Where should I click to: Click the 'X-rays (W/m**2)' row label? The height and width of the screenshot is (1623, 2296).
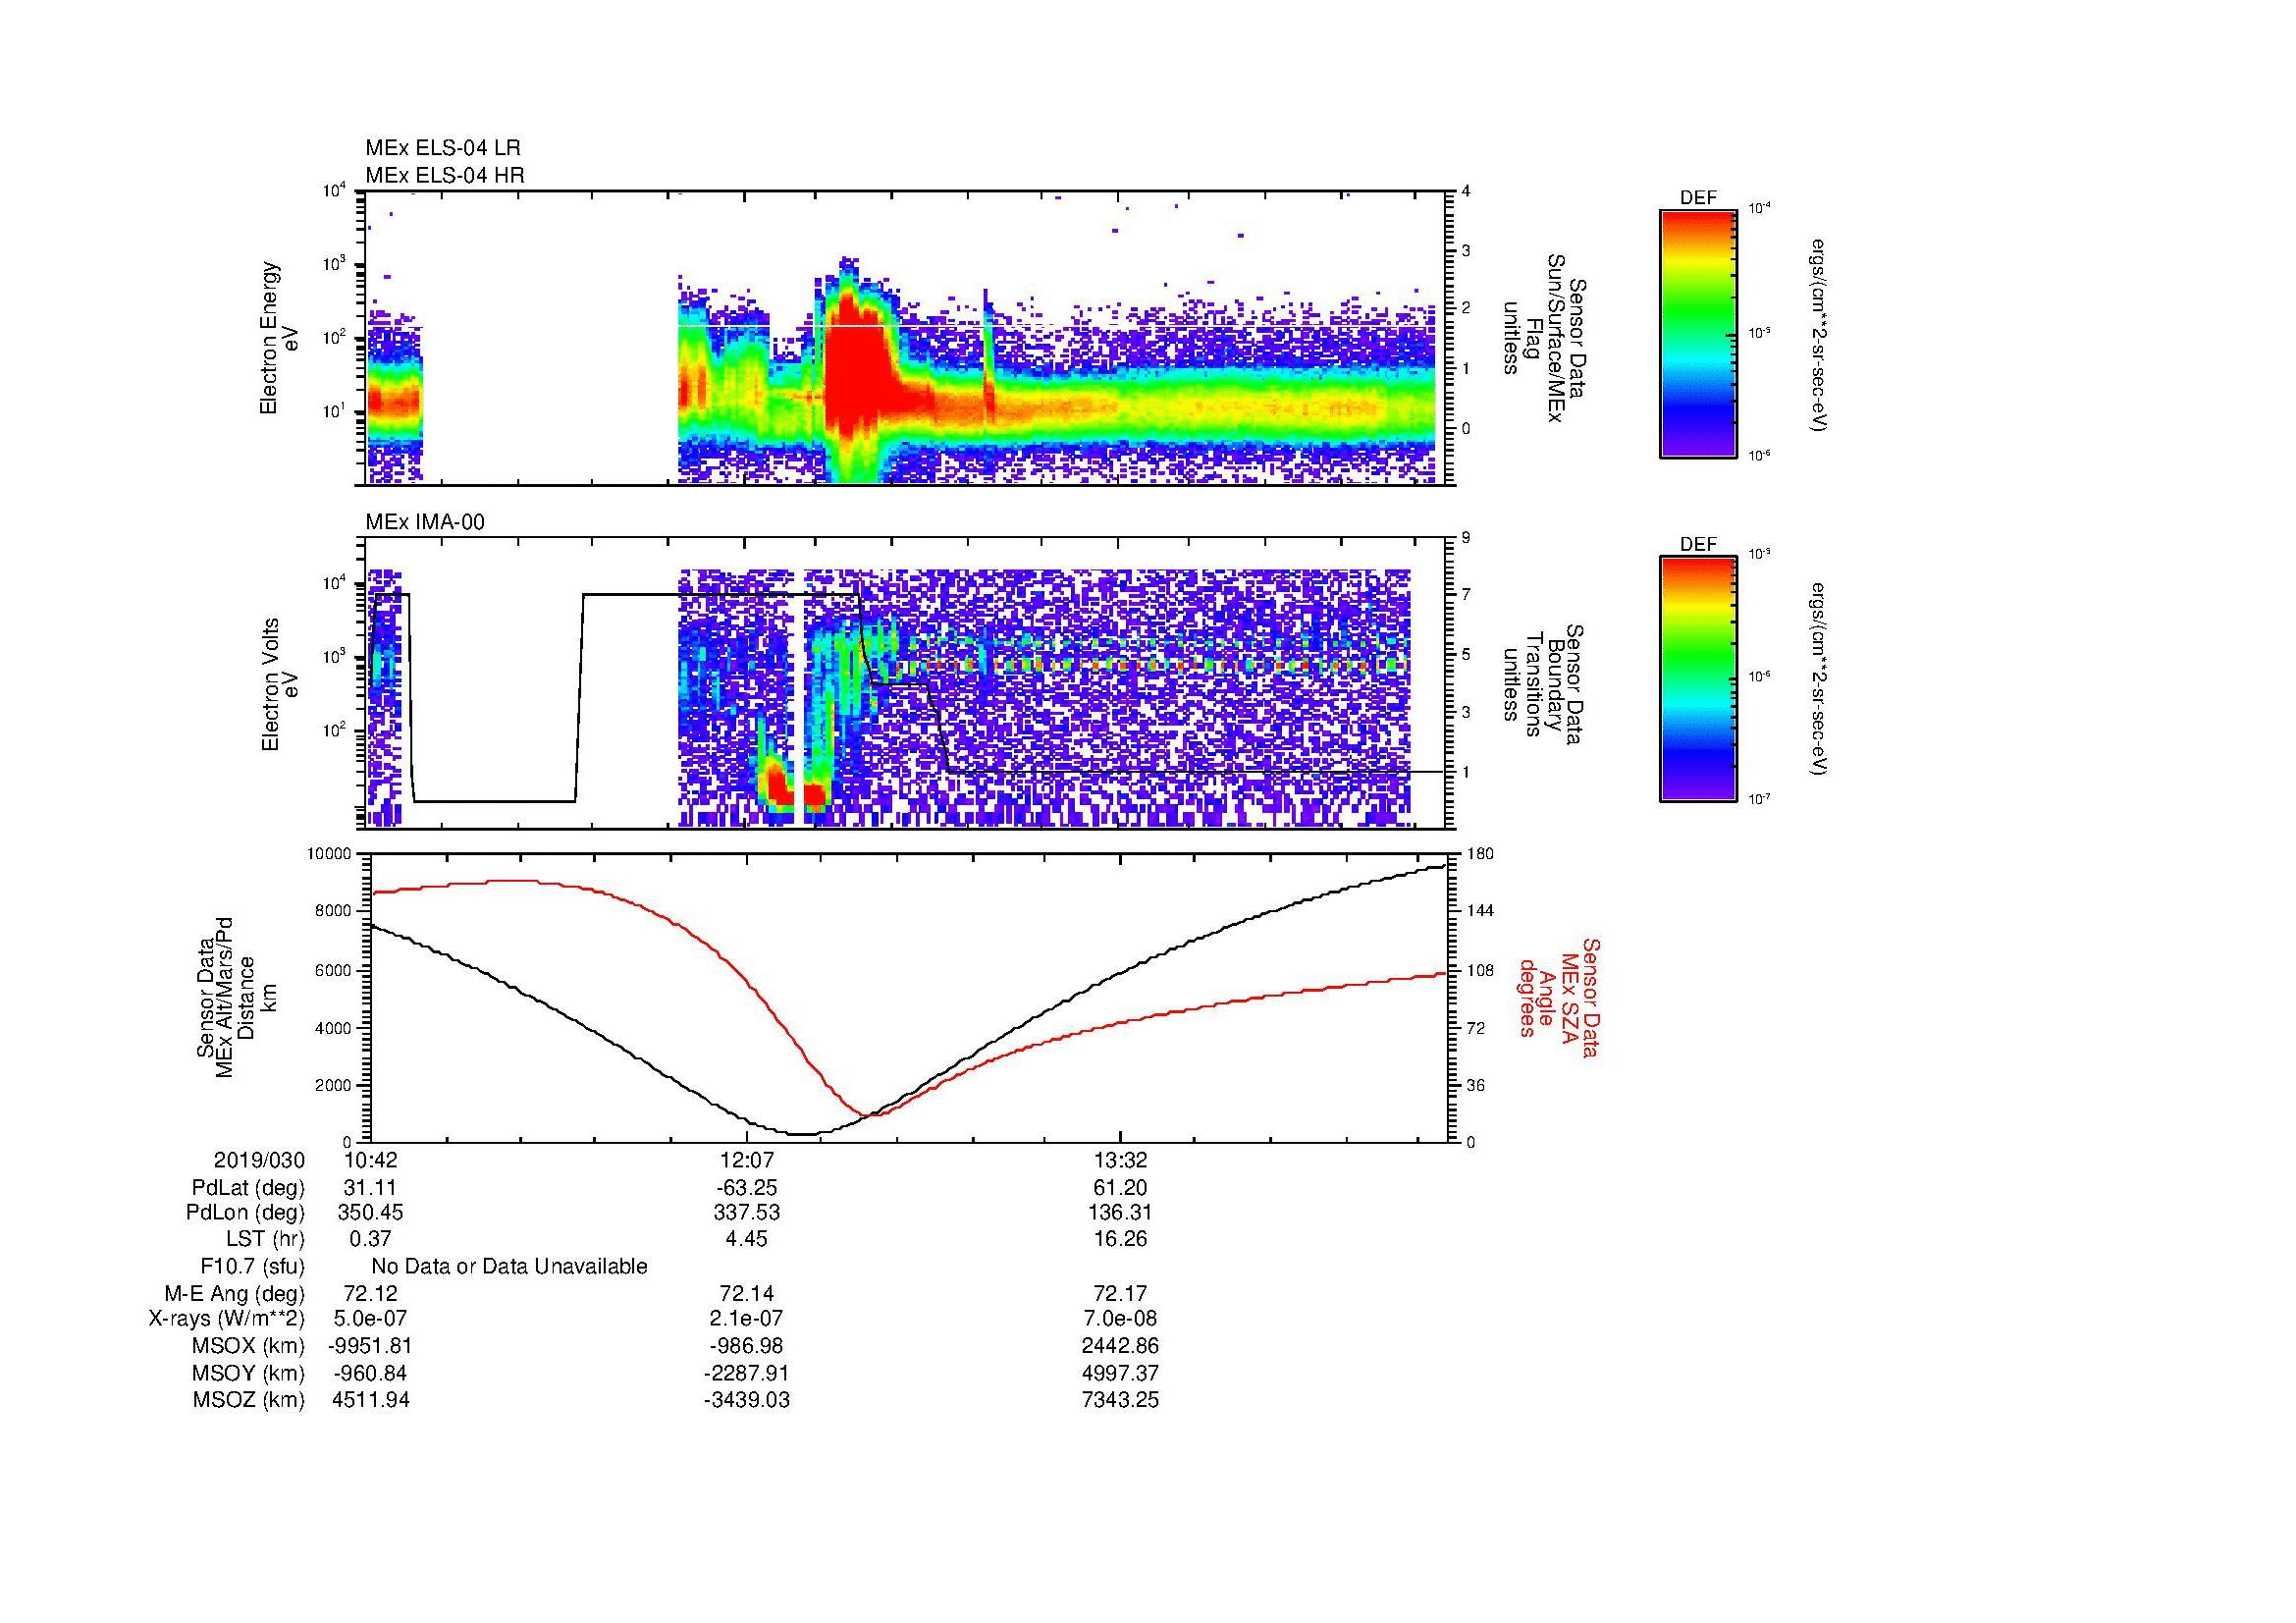click(227, 1319)
